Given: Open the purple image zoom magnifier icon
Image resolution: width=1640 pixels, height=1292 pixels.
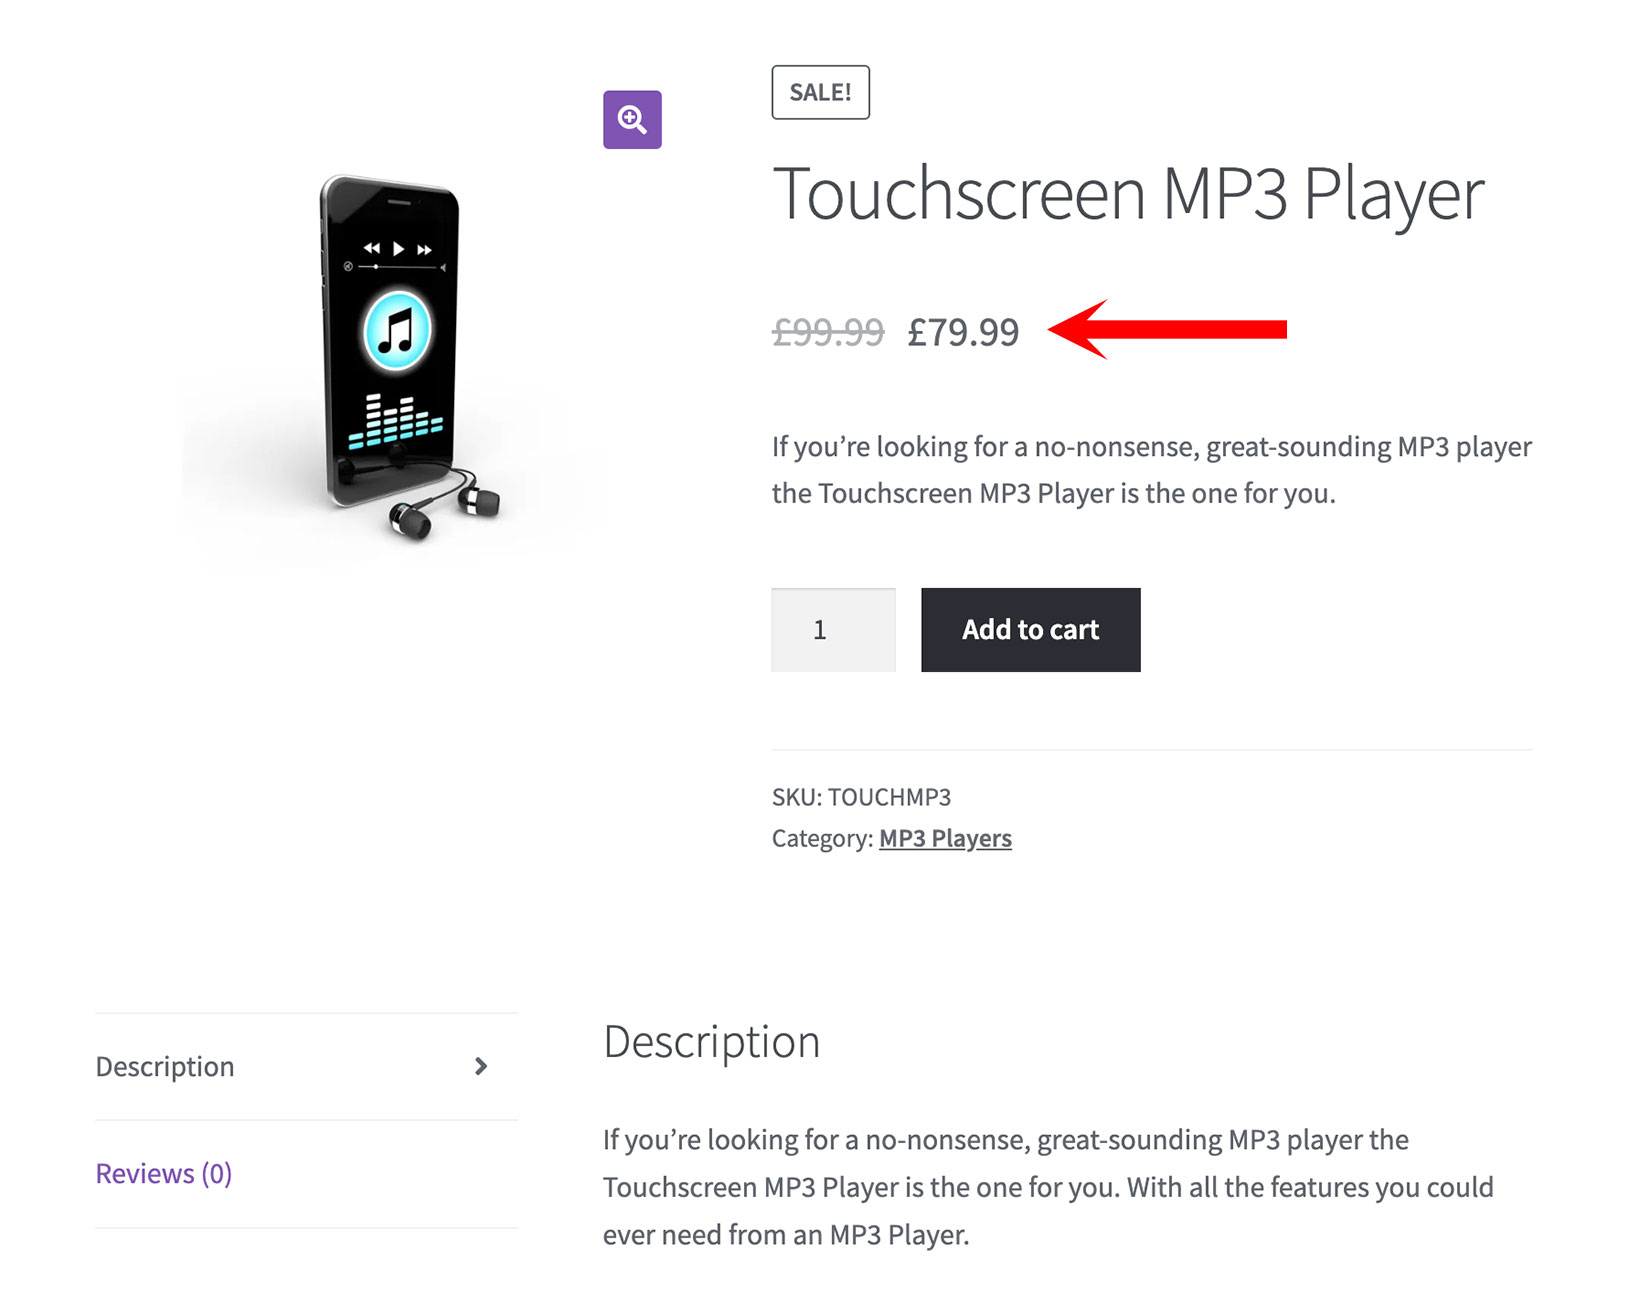Looking at the screenshot, I should (x=632, y=118).
